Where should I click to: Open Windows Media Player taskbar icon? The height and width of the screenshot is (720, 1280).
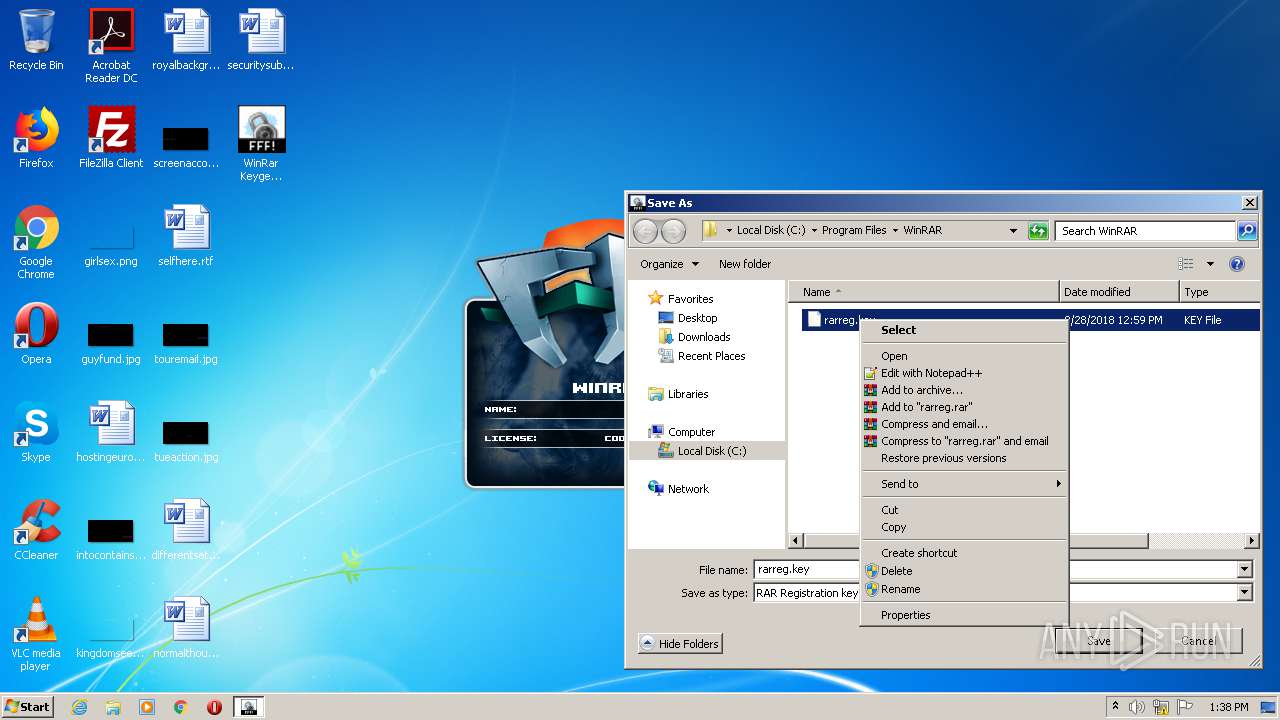coord(147,707)
